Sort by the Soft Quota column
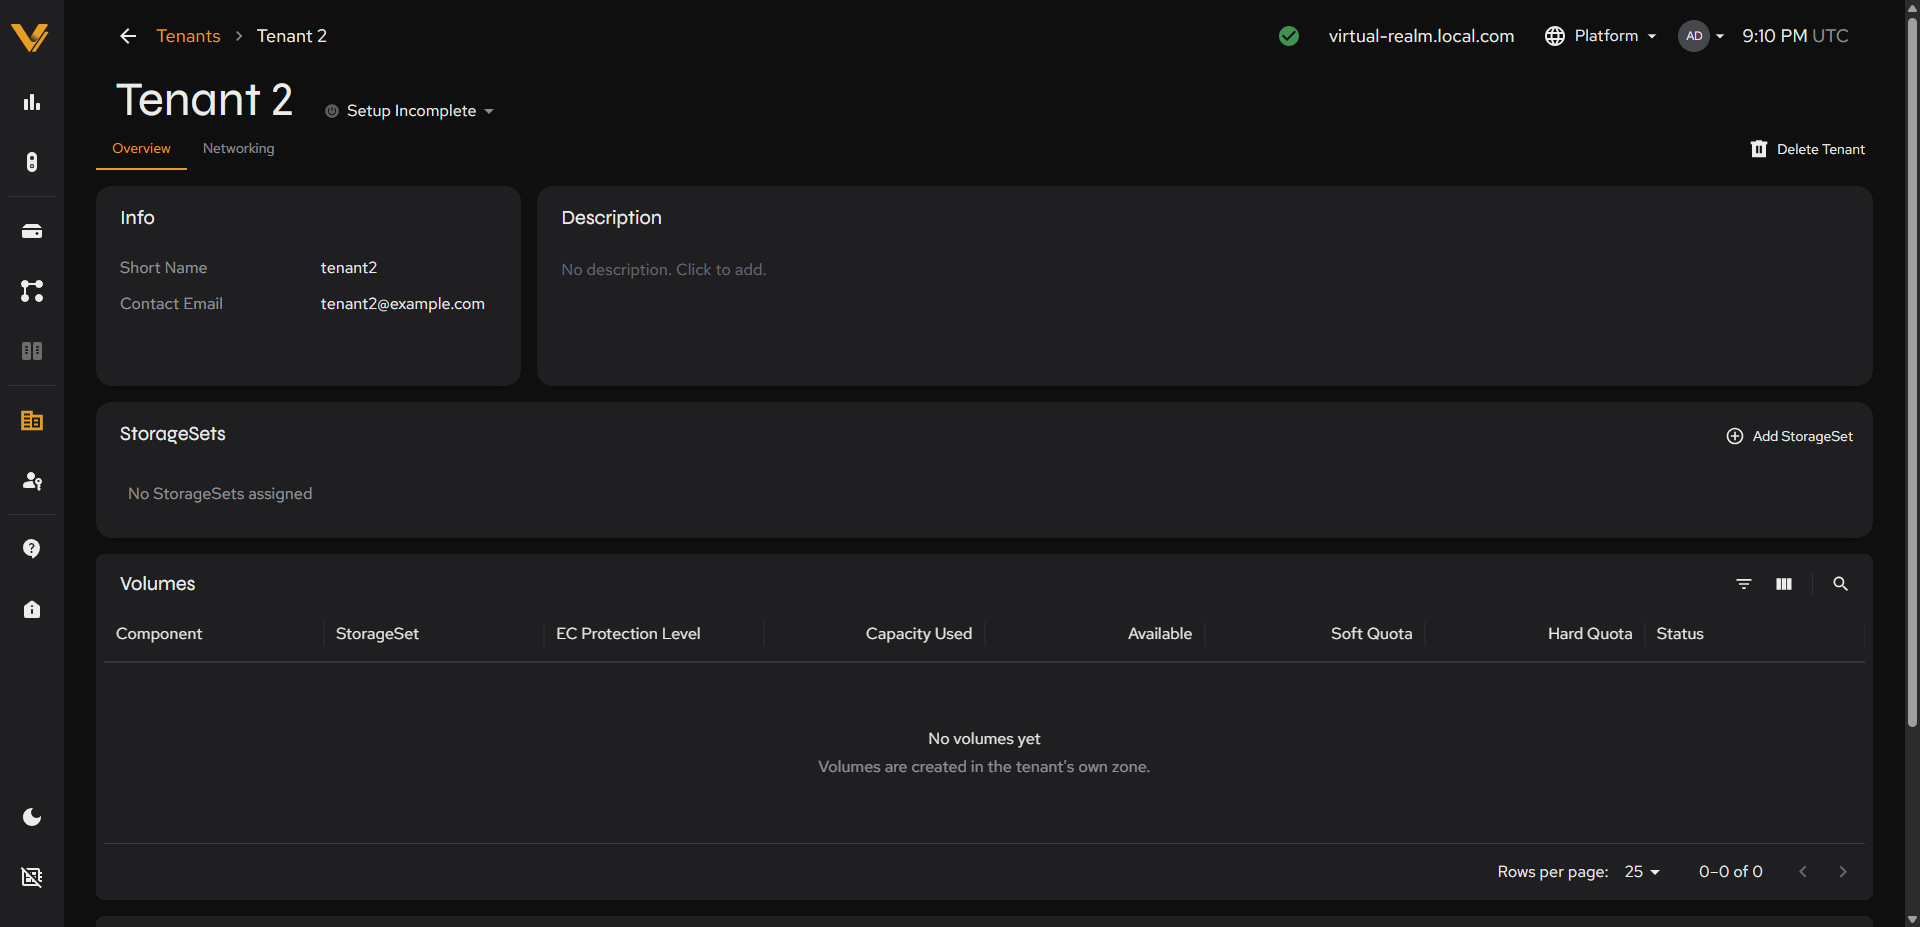The height and width of the screenshot is (927, 1920). (x=1371, y=634)
